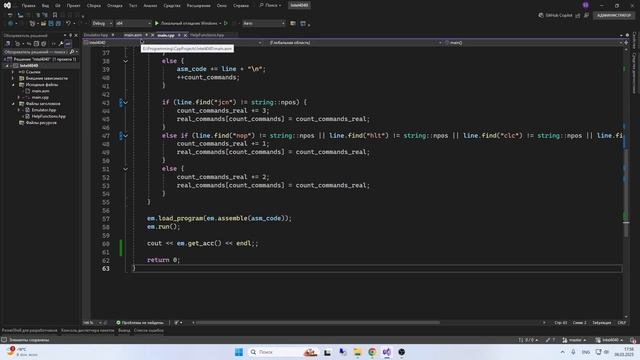The image size is (640, 360).
Task: Select Emulator.hpp in Solution Explorer
Action: click(x=43, y=110)
